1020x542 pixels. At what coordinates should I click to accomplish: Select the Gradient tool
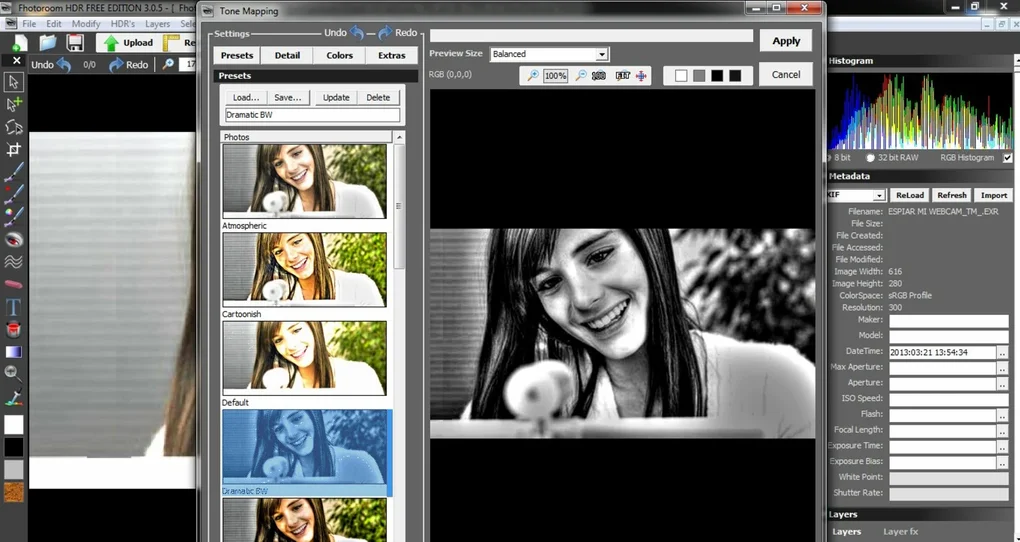coord(14,352)
